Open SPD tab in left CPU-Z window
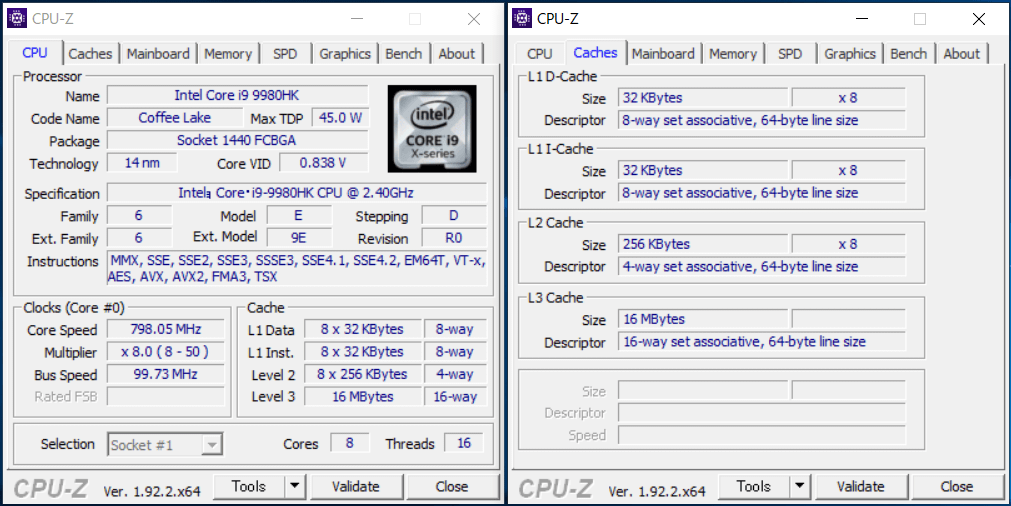This screenshot has width=1011, height=506. [285, 54]
